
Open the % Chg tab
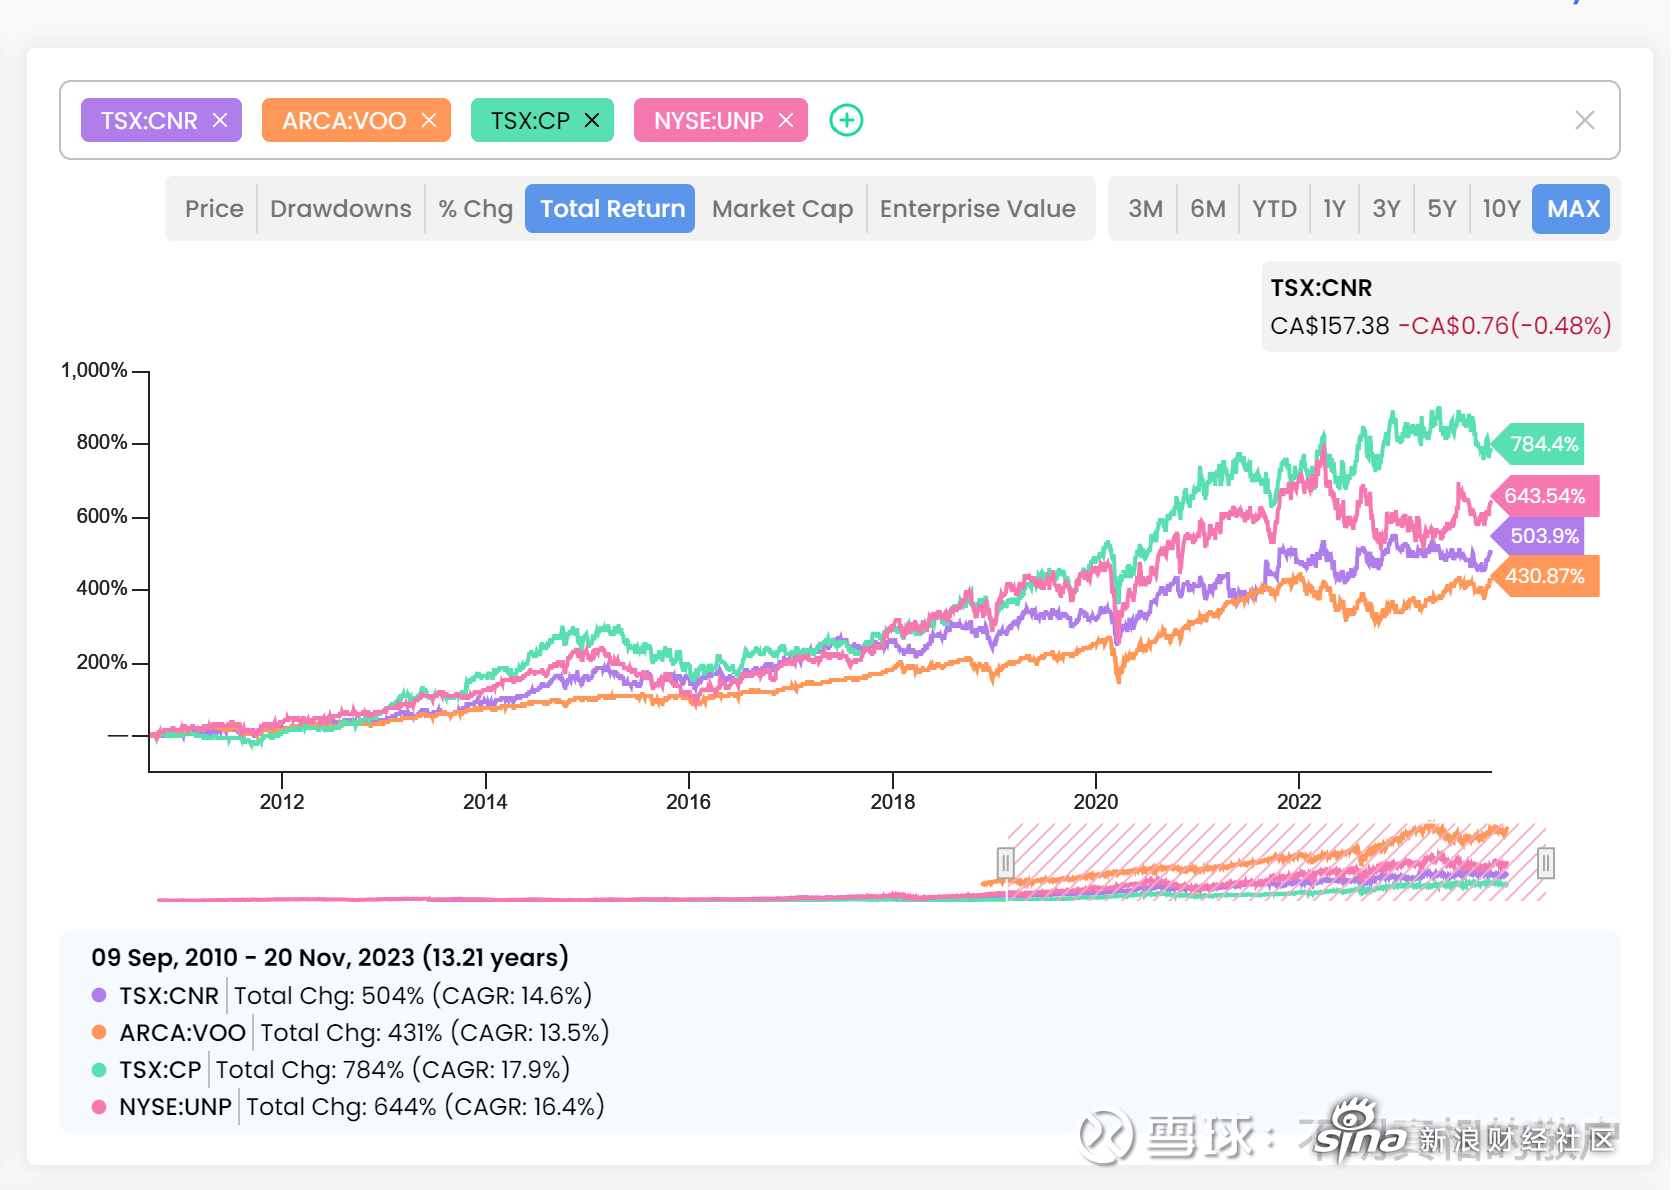coord(475,209)
